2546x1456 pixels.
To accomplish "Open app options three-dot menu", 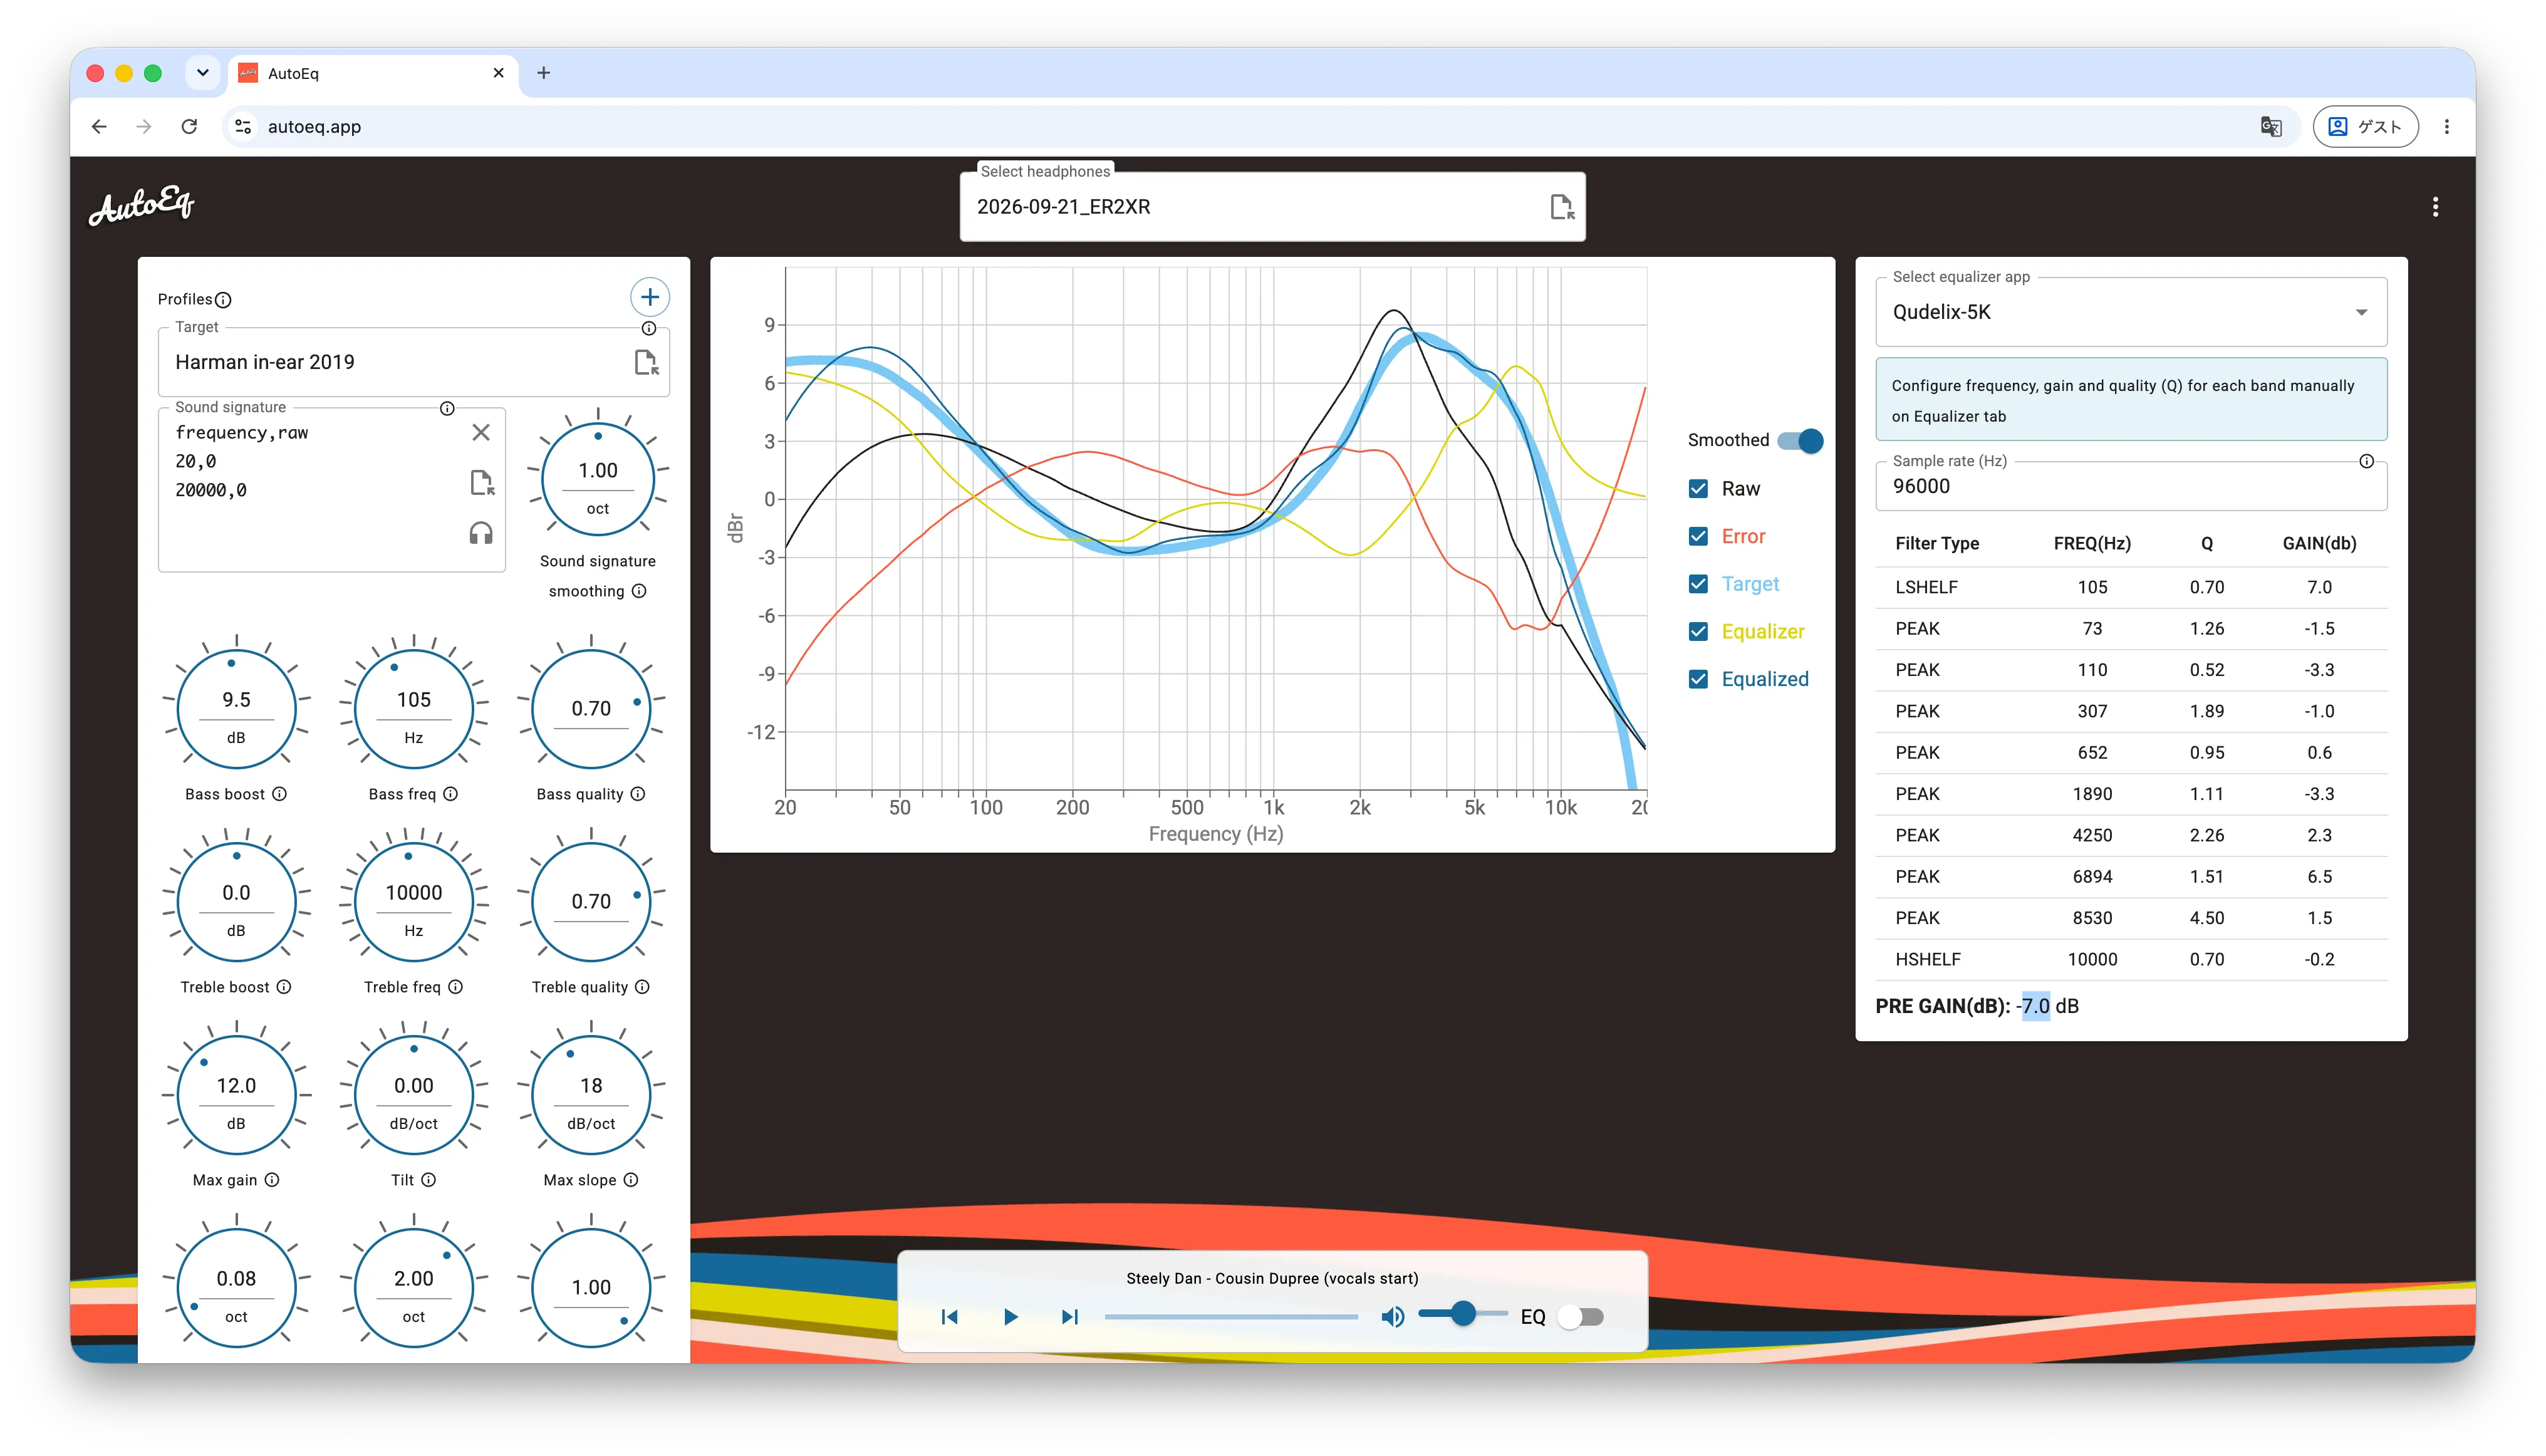I will click(2435, 207).
